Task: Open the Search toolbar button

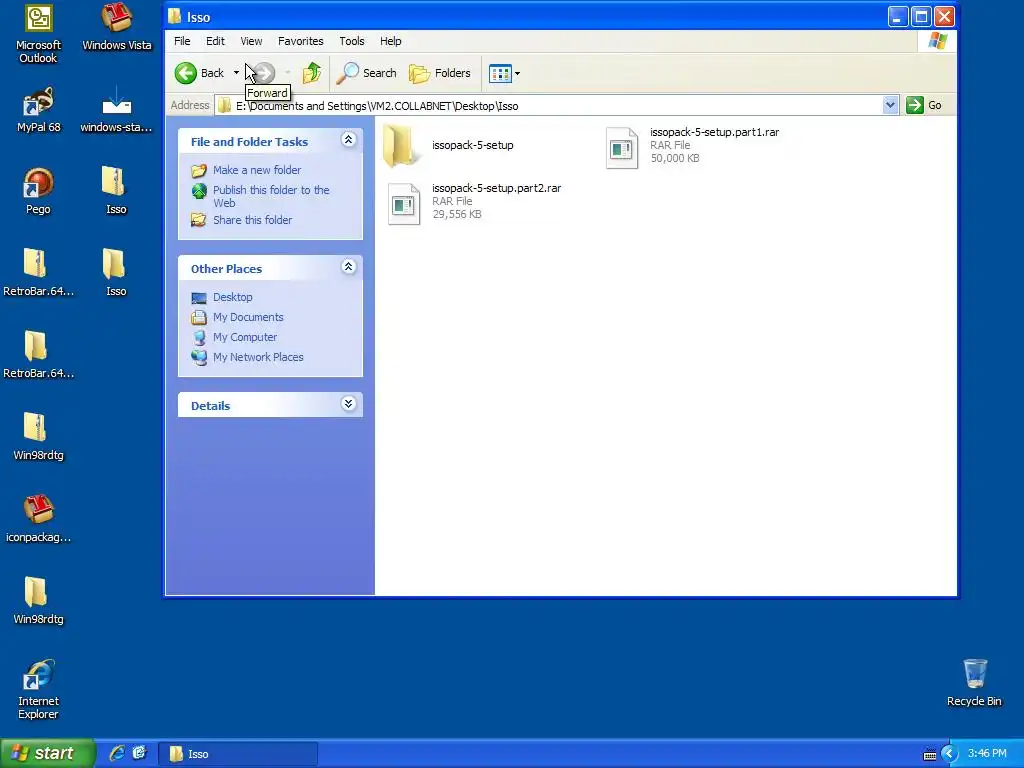Action: [366, 73]
